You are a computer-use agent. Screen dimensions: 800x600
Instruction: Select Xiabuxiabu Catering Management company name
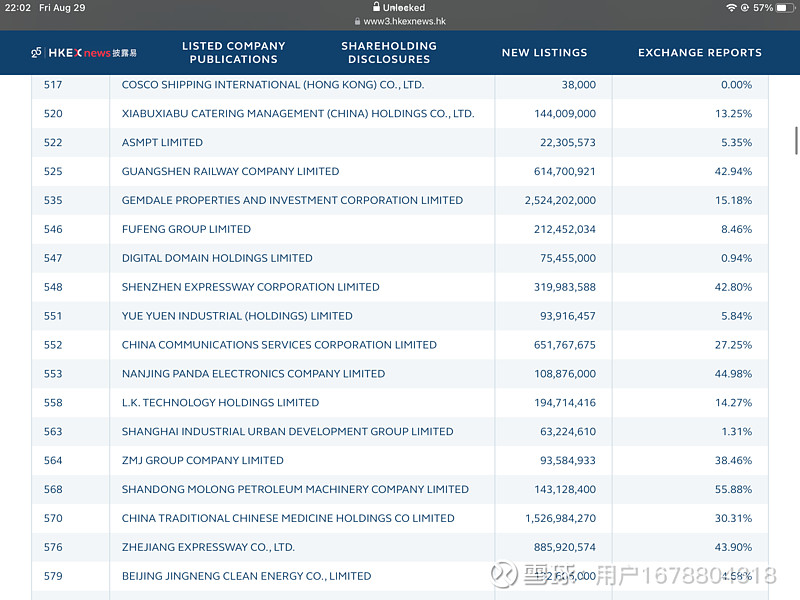click(298, 113)
